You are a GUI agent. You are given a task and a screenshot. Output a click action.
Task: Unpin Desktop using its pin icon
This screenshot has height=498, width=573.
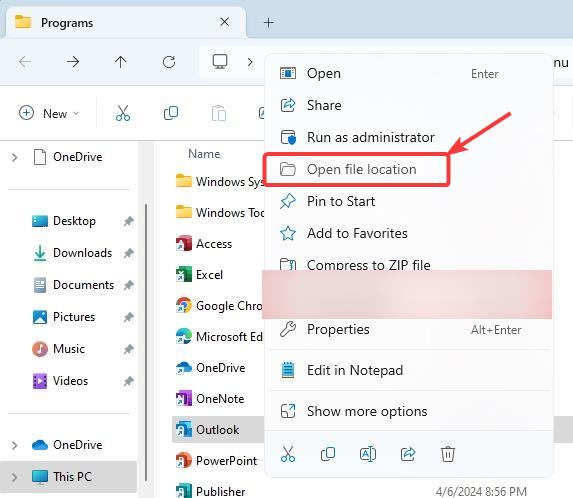pyautogui.click(x=128, y=221)
